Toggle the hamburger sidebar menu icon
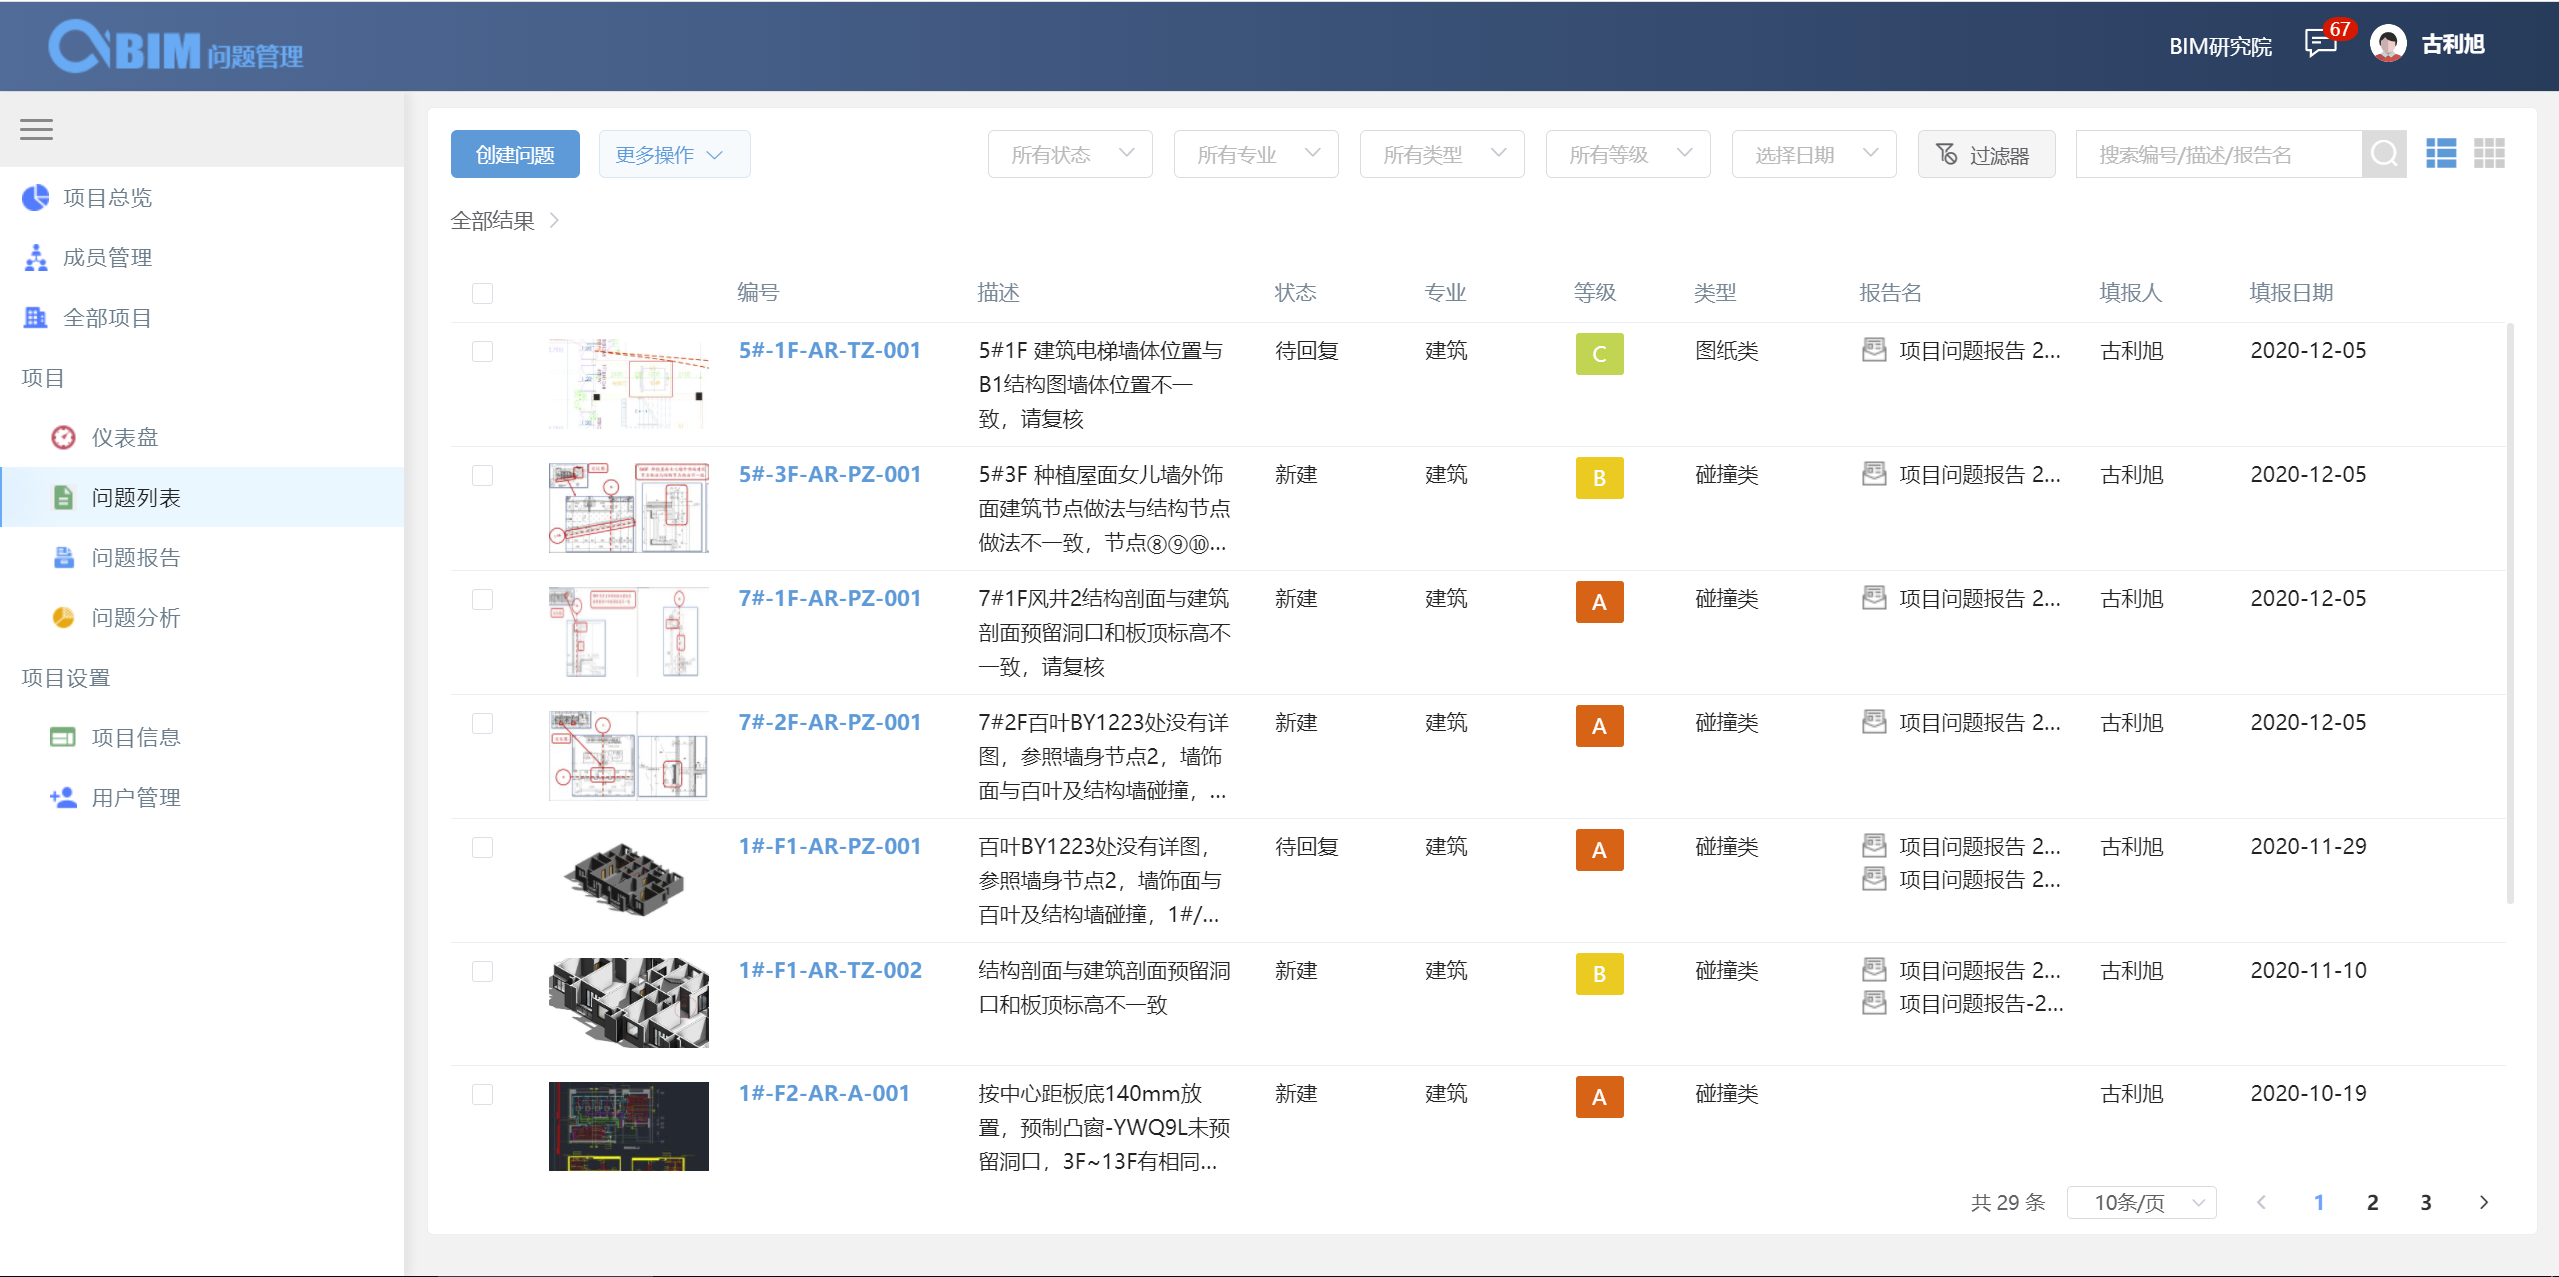 (x=36, y=129)
